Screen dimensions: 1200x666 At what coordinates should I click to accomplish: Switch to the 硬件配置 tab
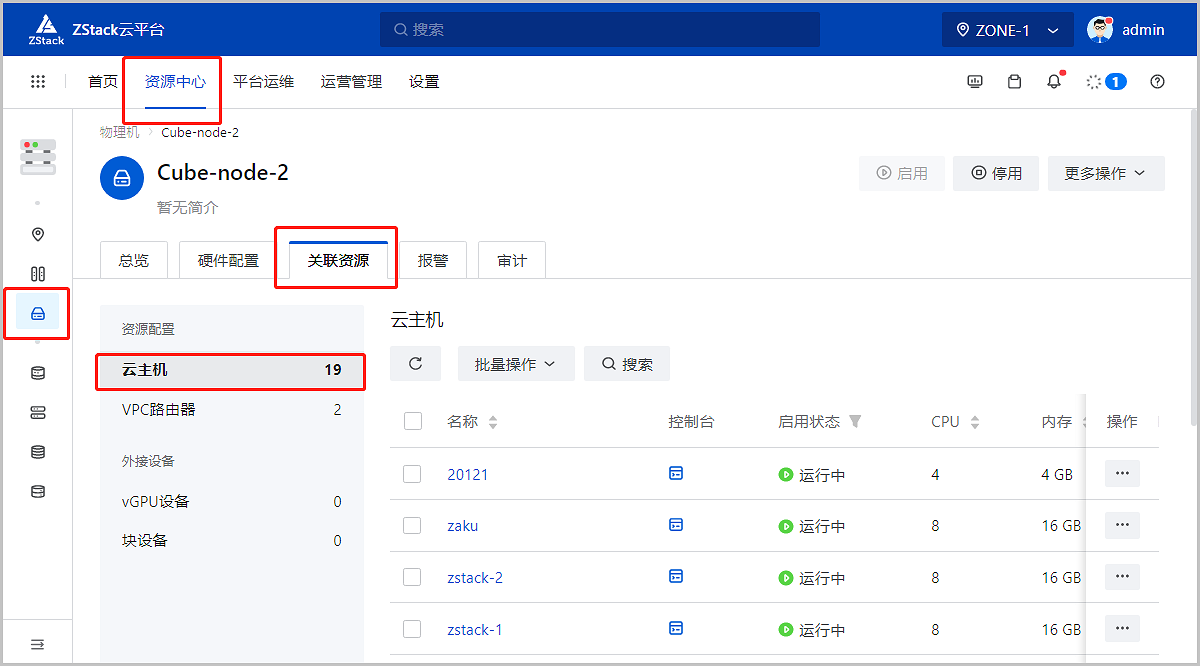pyautogui.click(x=228, y=261)
